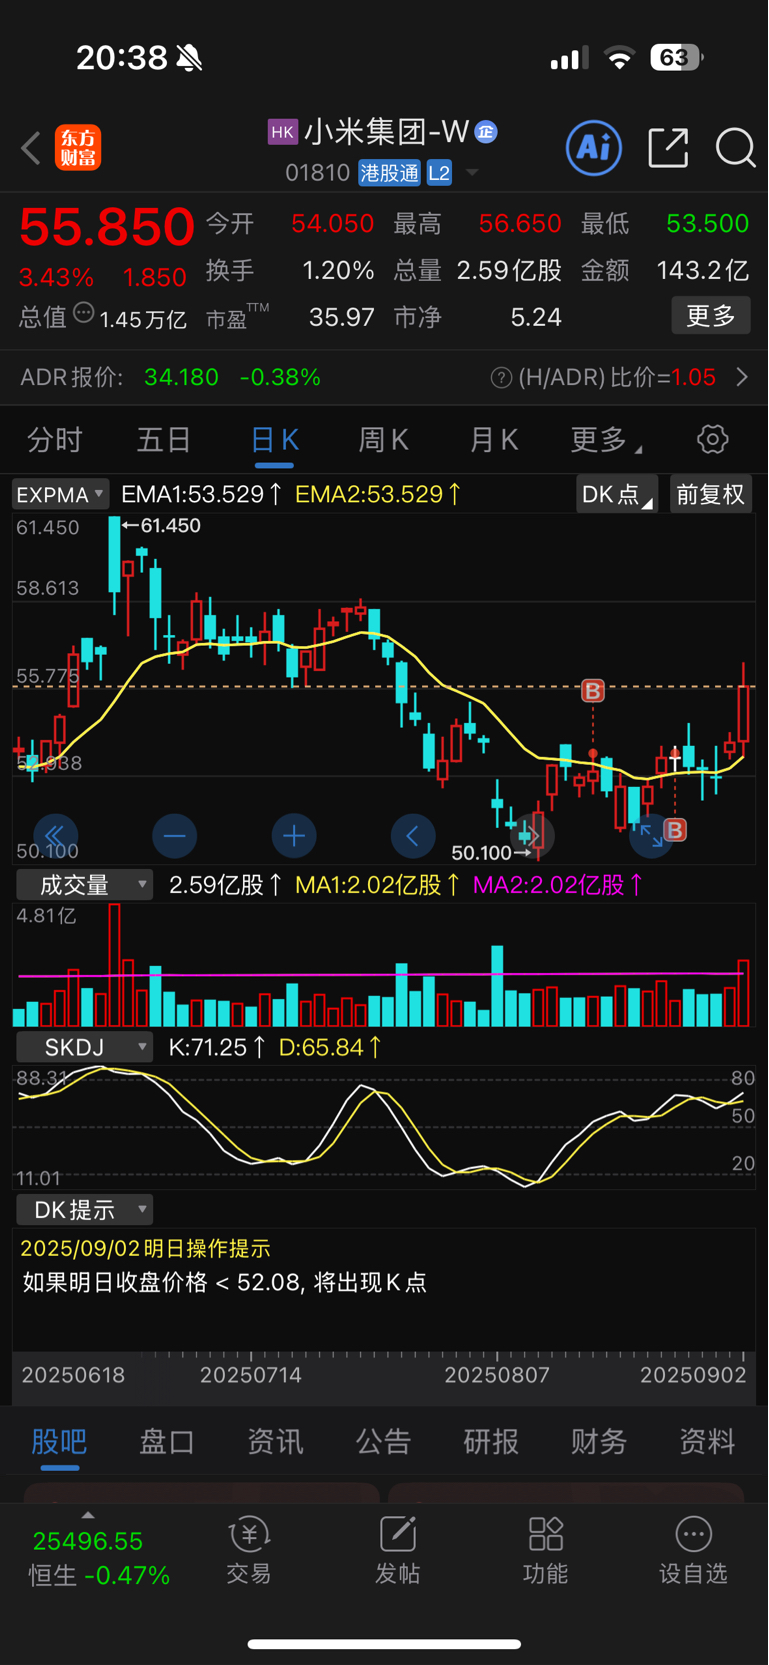Open the 资讯 tab
The width and height of the screenshot is (769, 1665).
[275, 1441]
